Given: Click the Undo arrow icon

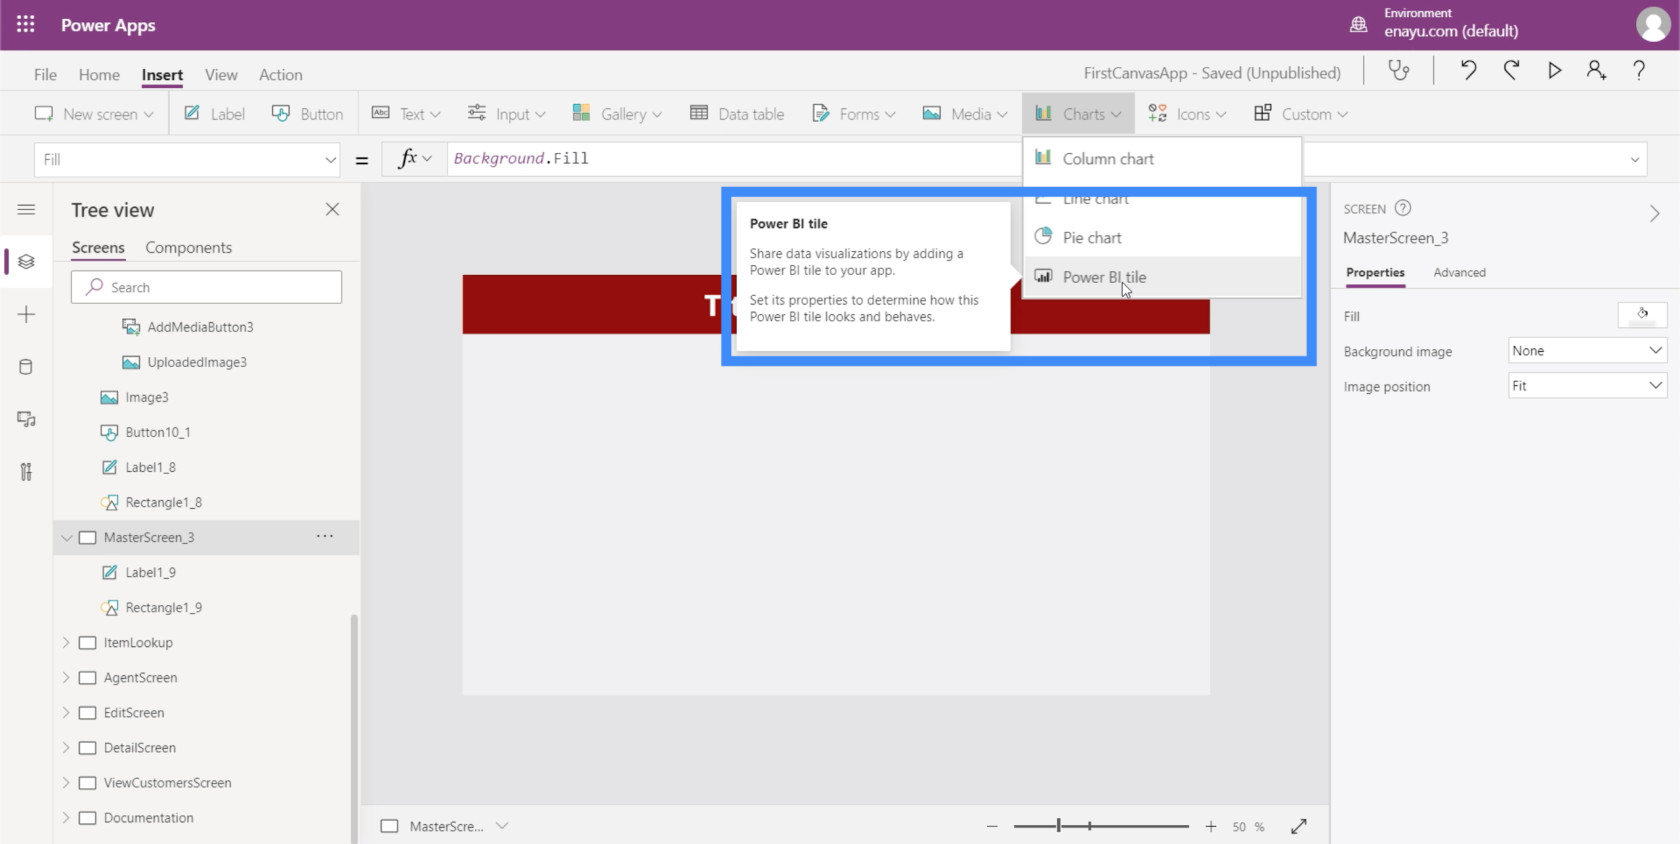Looking at the screenshot, I should 1468,70.
